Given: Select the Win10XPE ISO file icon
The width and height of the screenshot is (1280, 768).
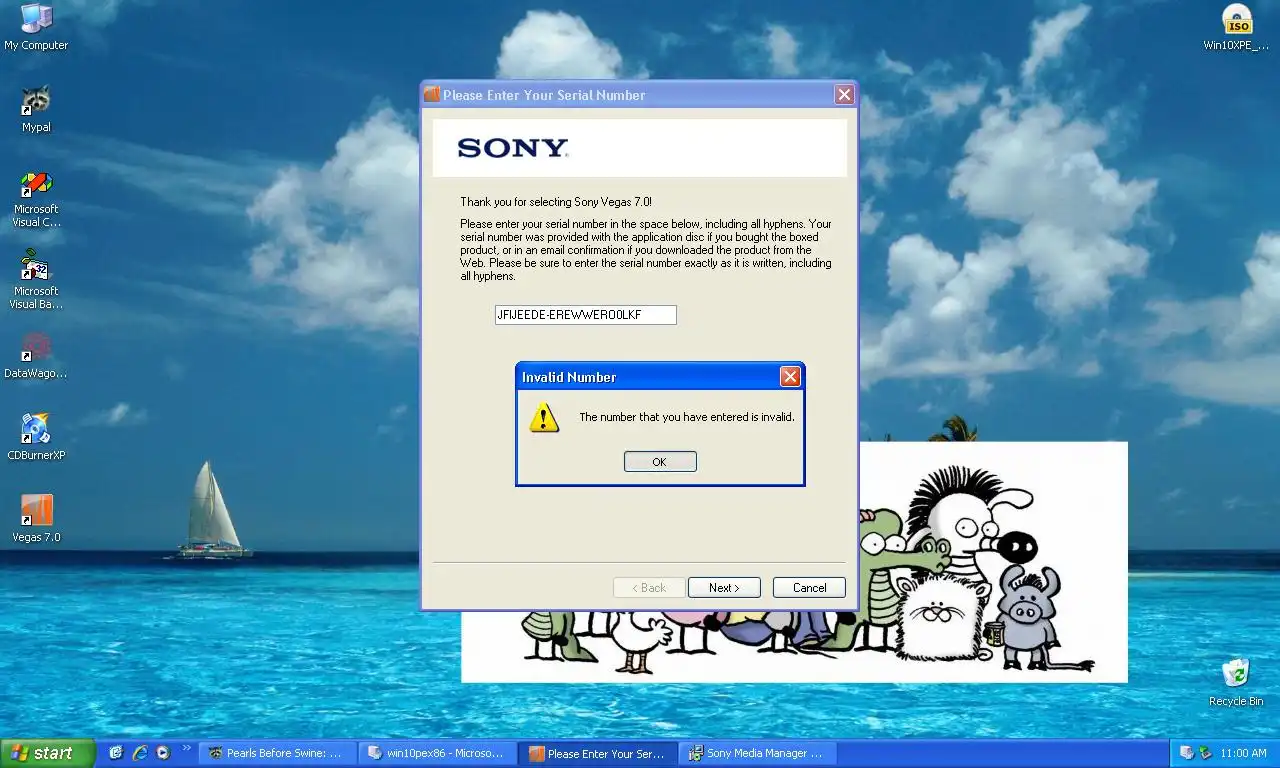Looking at the screenshot, I should click(1237, 27).
